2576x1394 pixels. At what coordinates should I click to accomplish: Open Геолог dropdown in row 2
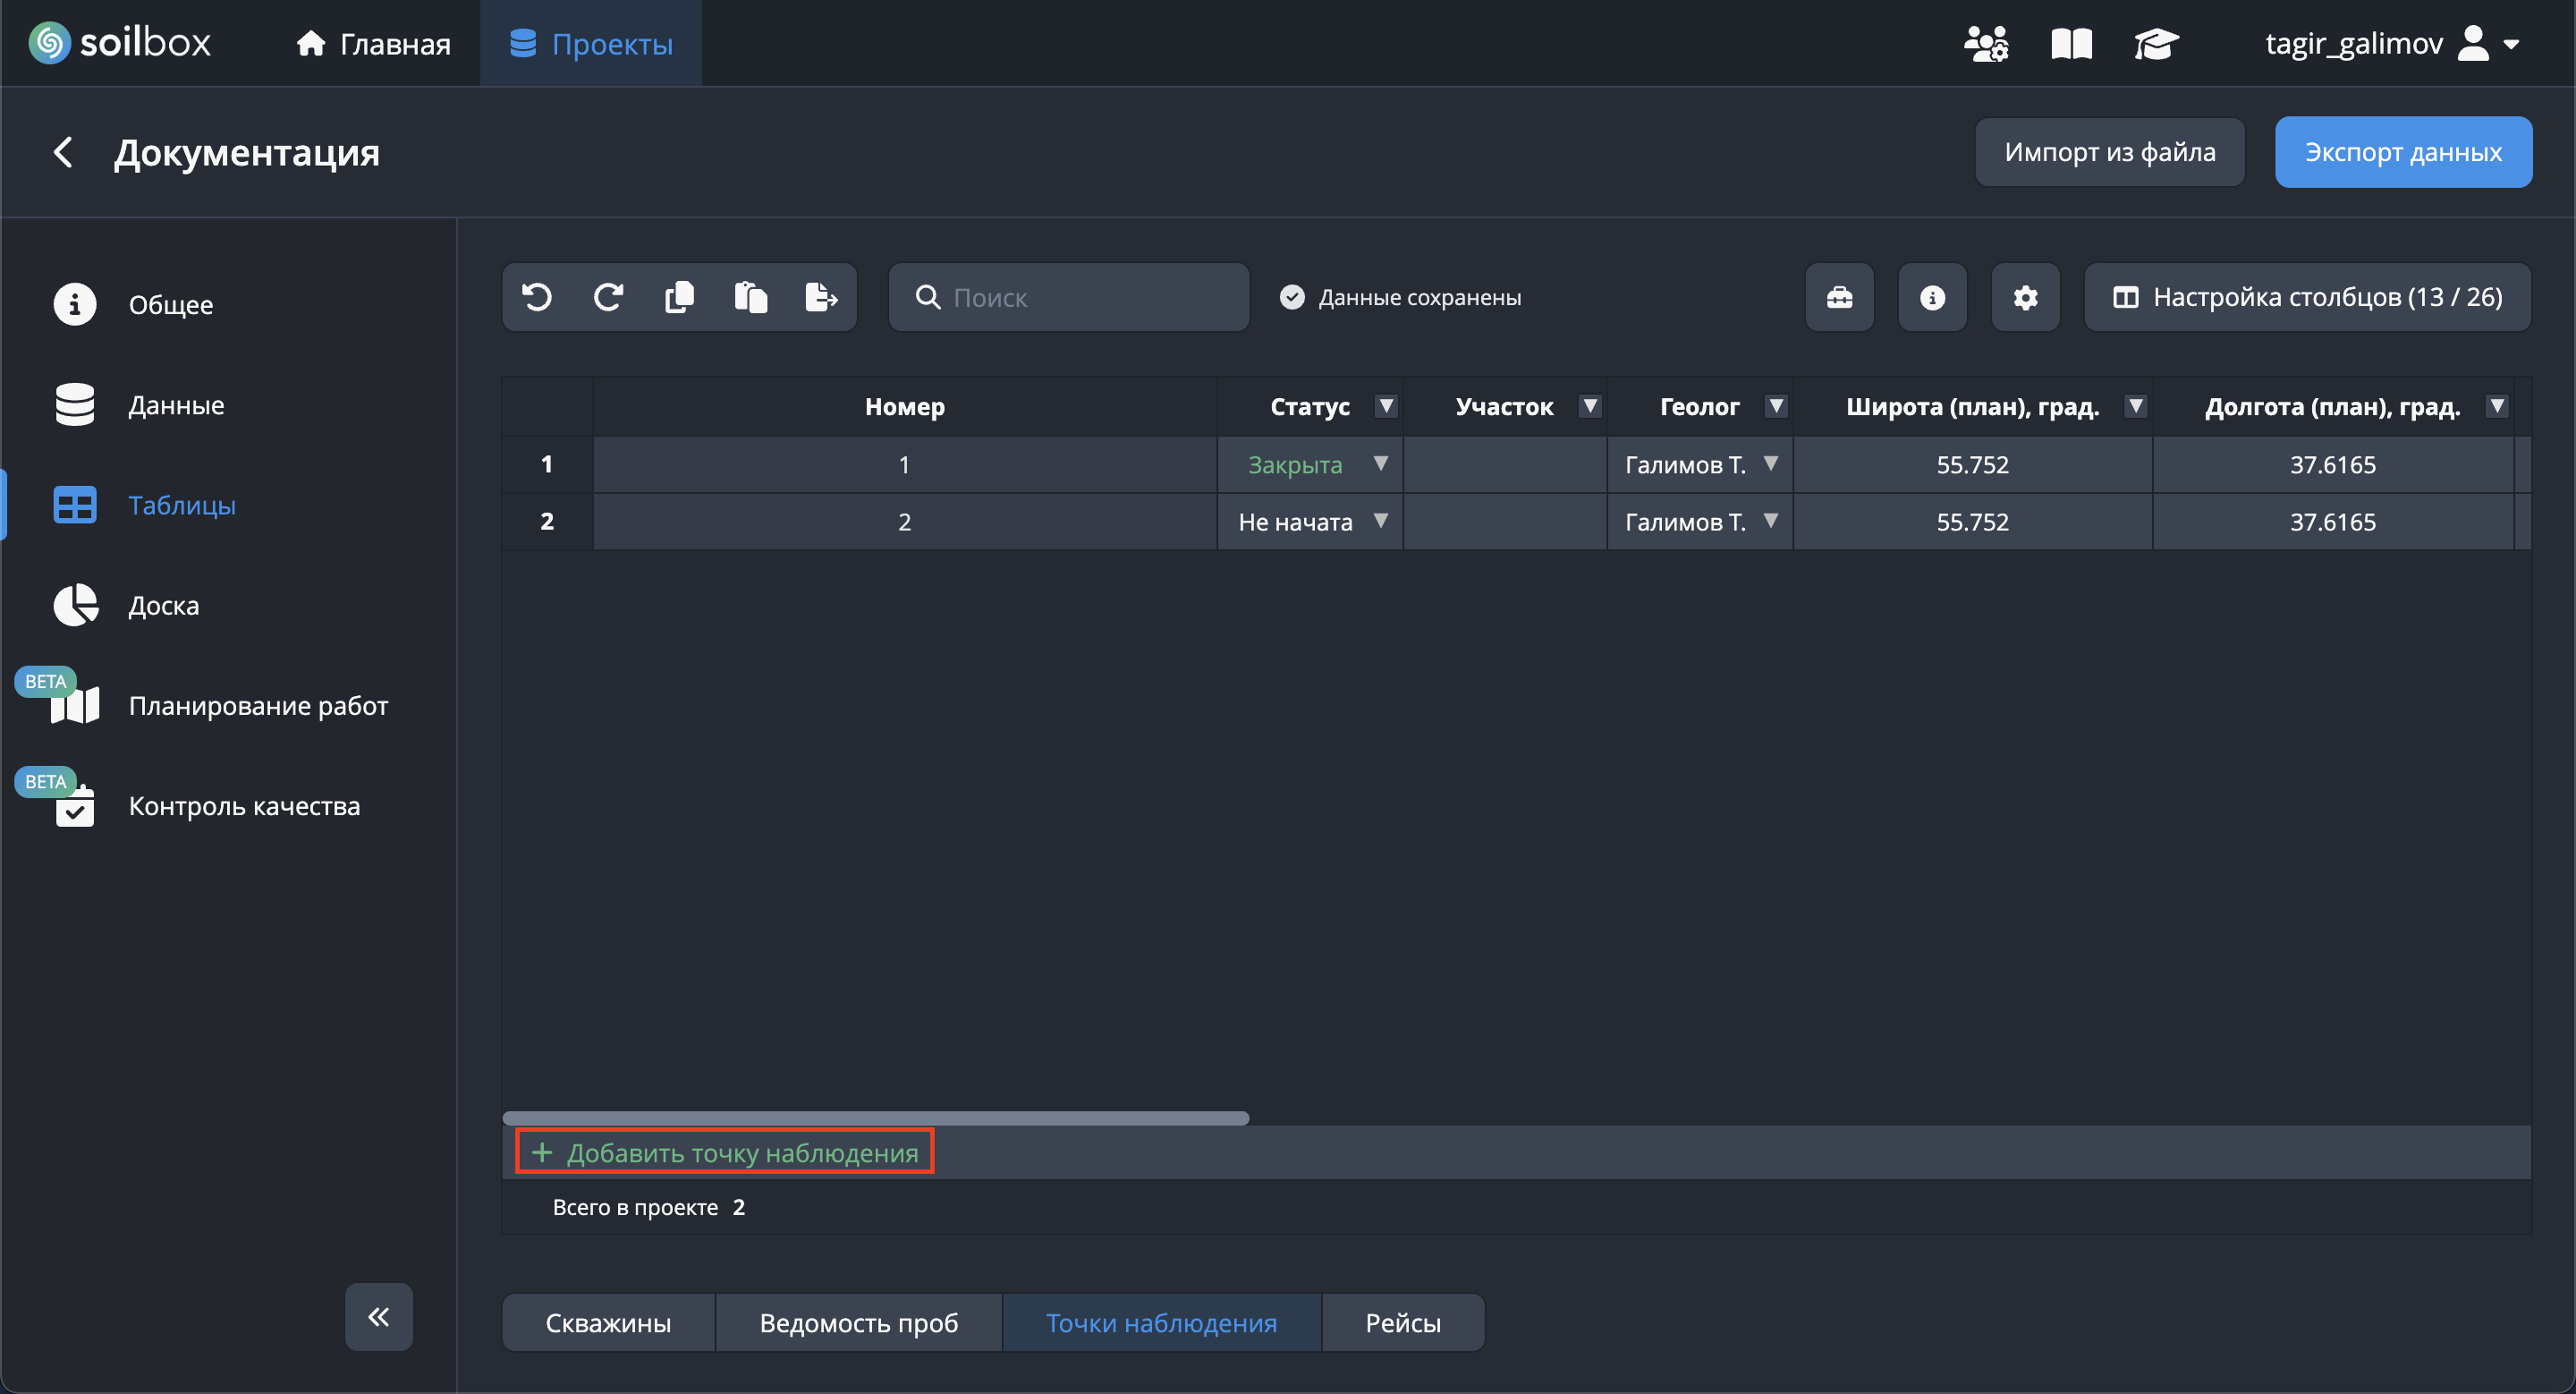click(1770, 520)
